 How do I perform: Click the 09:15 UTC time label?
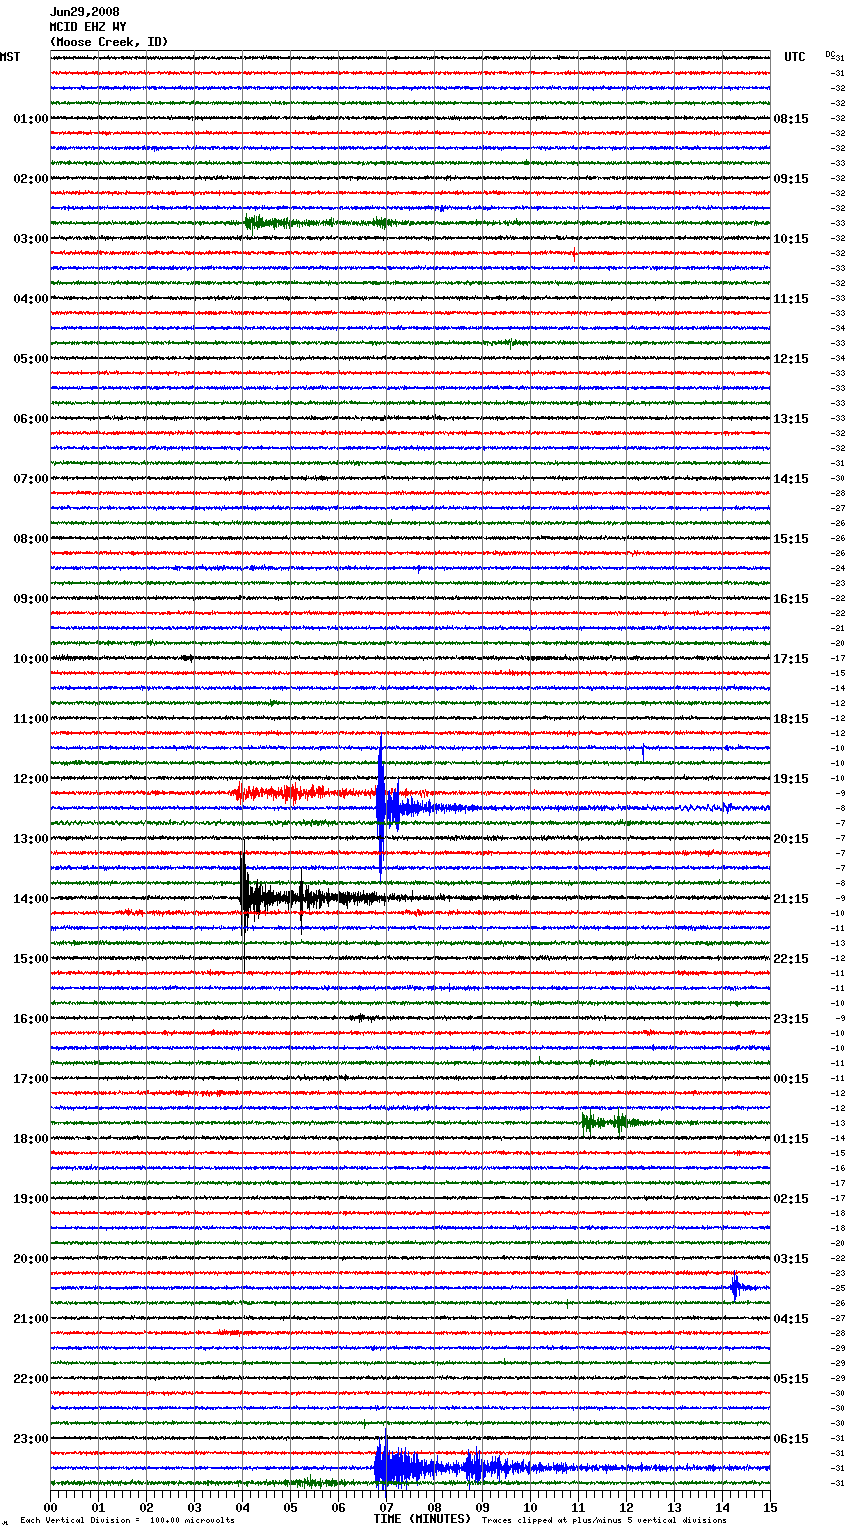click(x=791, y=179)
